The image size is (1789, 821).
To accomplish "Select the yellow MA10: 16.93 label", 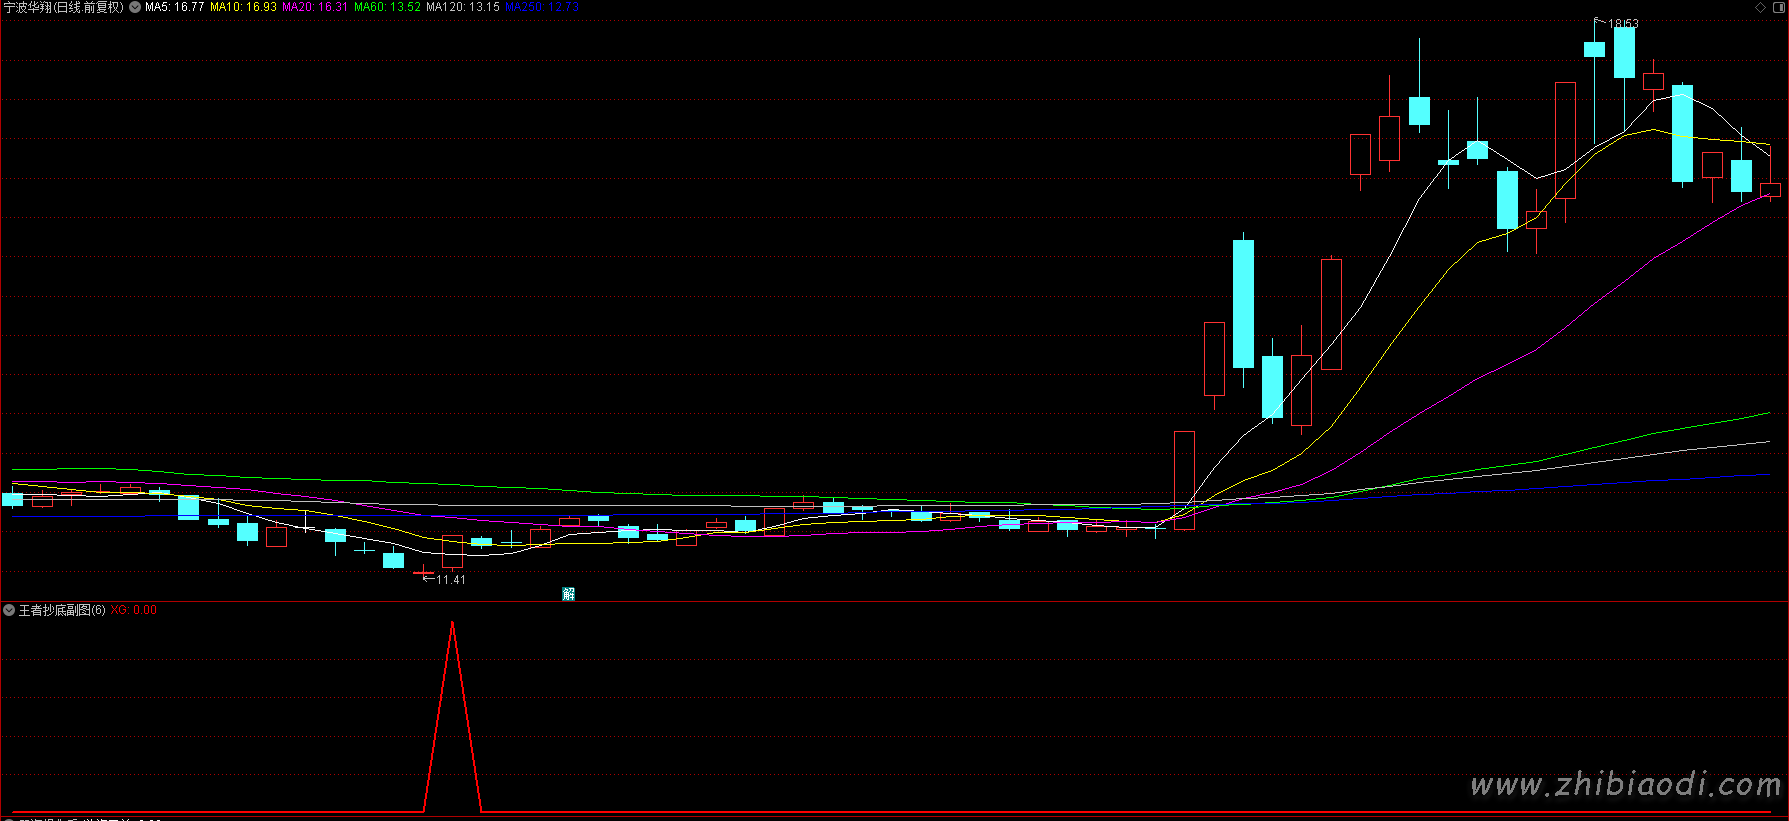I will [x=243, y=7].
